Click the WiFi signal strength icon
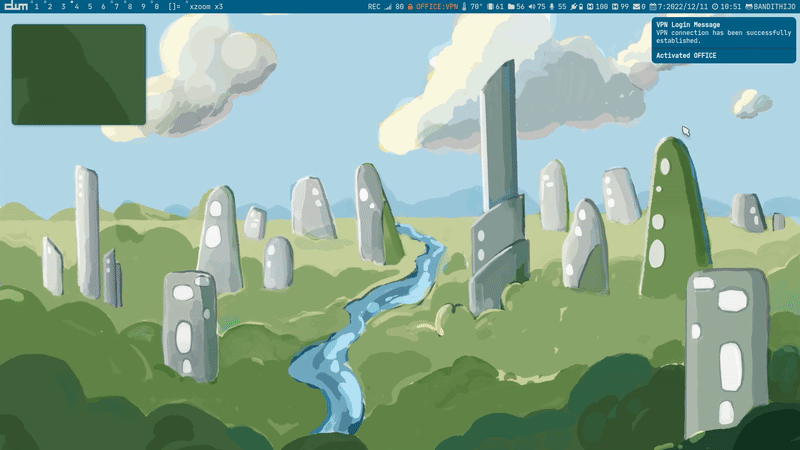The image size is (800, 450). point(388,7)
